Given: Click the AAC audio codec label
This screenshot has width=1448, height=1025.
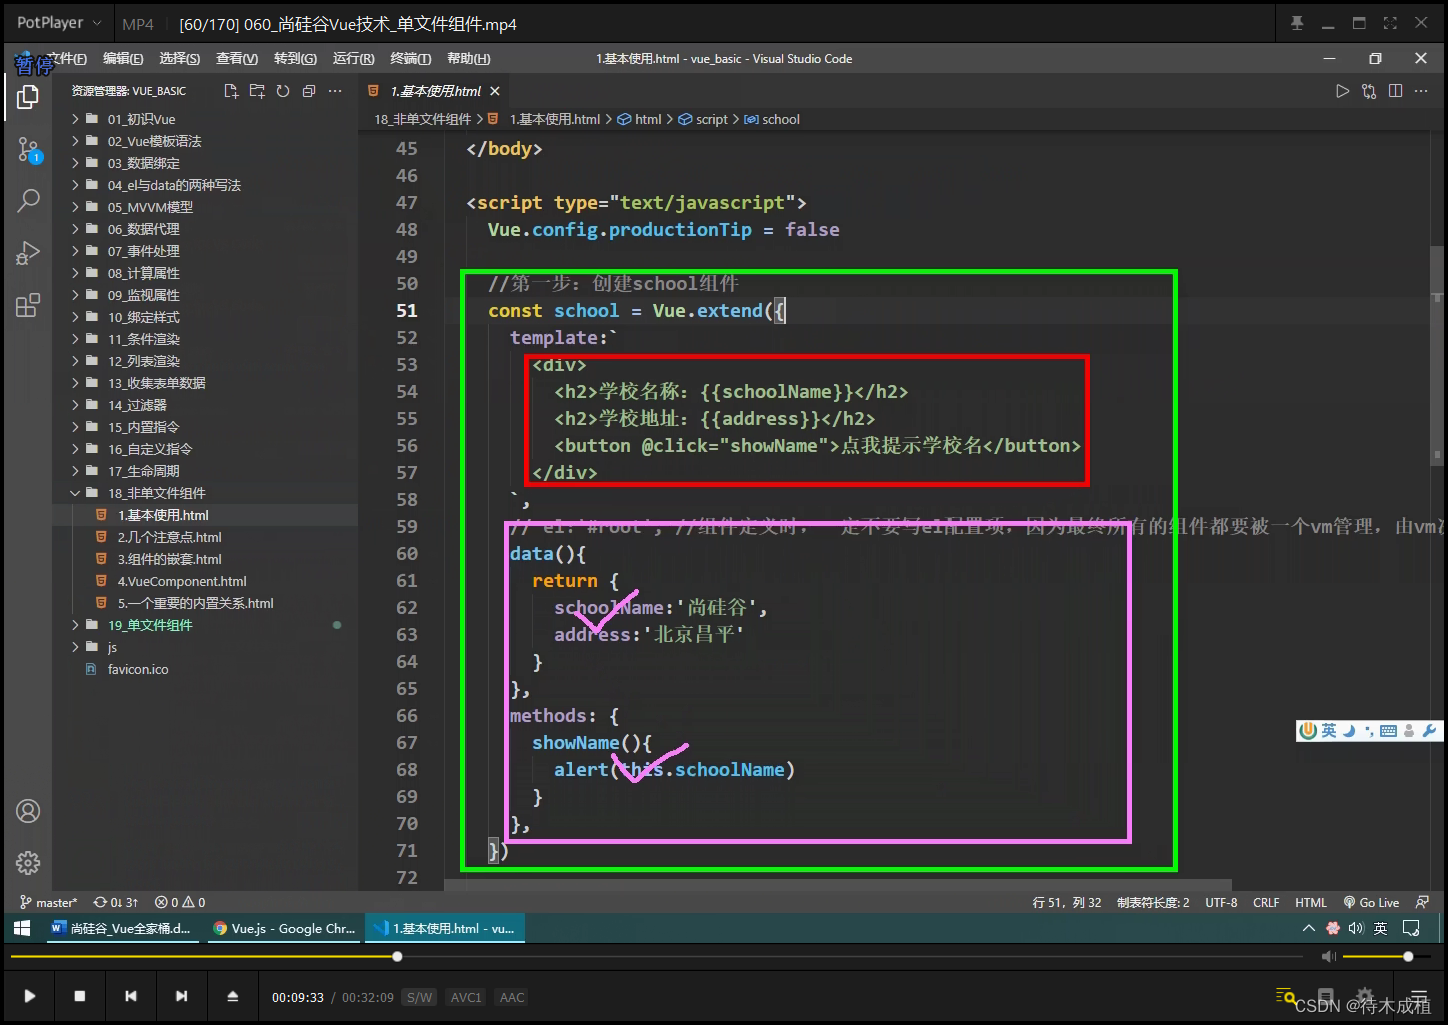Looking at the screenshot, I should (x=512, y=997).
